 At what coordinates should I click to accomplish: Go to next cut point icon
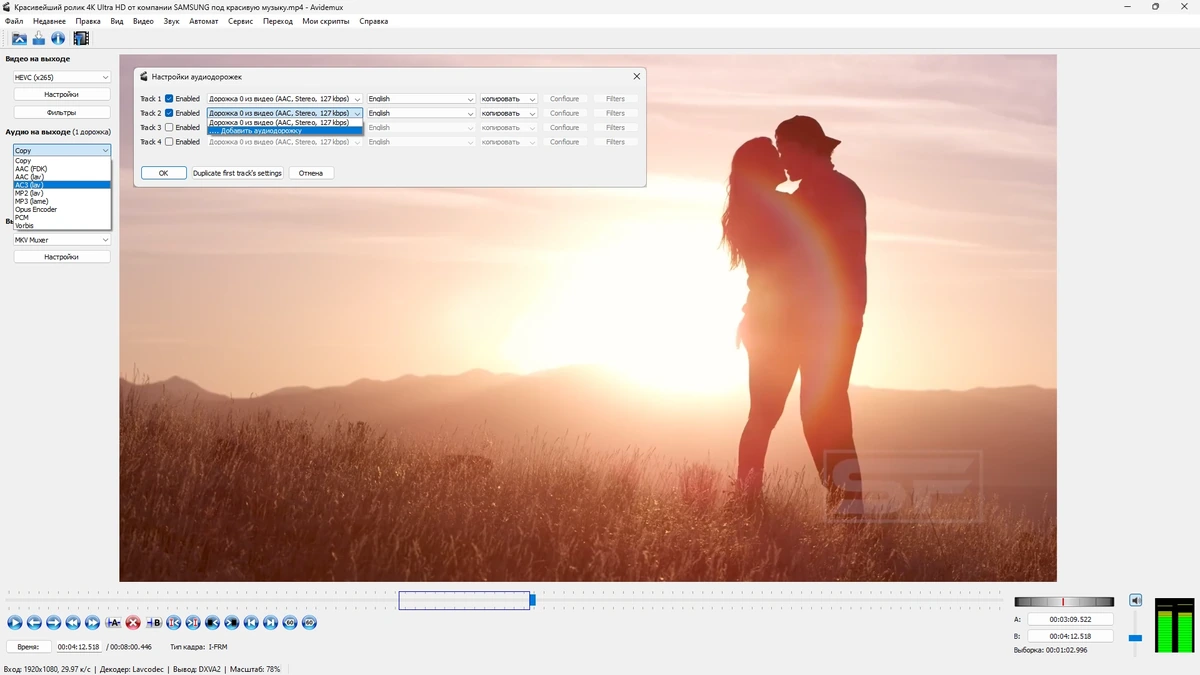pos(193,623)
